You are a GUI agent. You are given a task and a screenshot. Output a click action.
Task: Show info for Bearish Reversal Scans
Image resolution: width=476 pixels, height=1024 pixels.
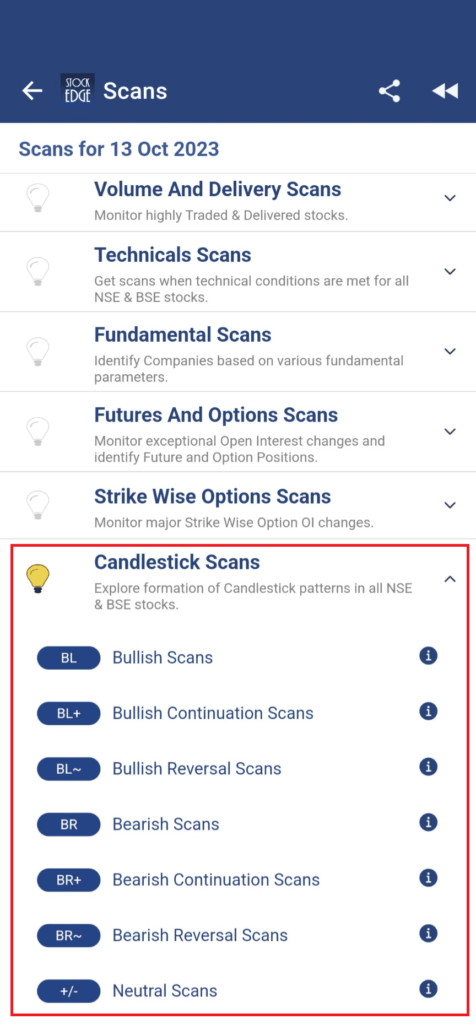(x=428, y=933)
